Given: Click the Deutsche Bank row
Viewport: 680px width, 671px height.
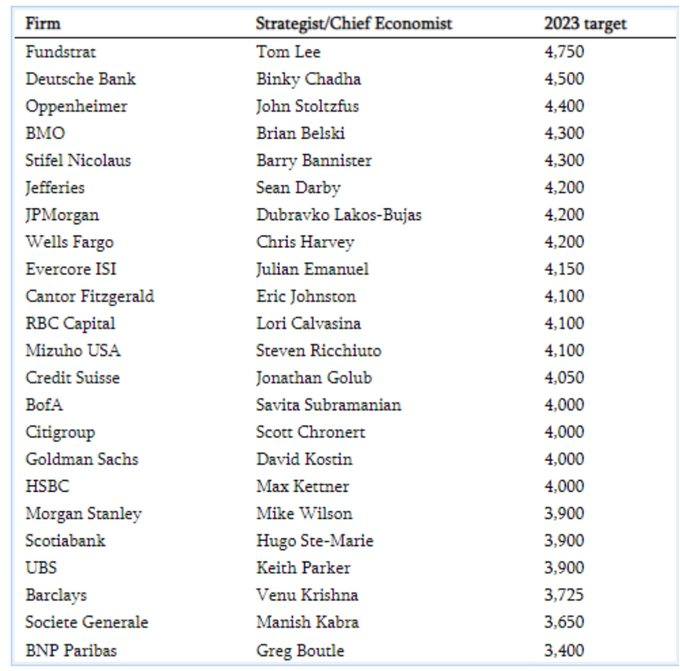Looking at the screenshot, I should point(345,79).
